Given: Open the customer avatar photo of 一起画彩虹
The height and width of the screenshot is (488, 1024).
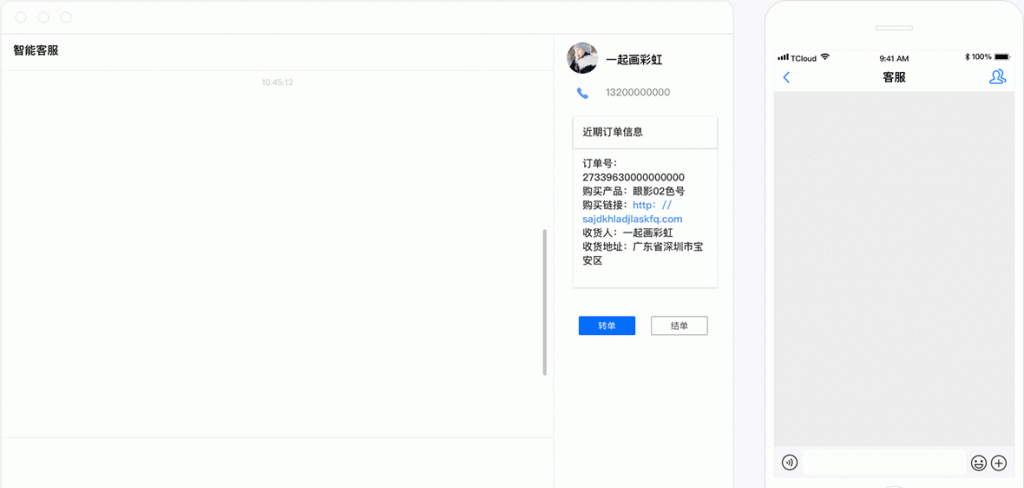Looking at the screenshot, I should (x=582, y=58).
